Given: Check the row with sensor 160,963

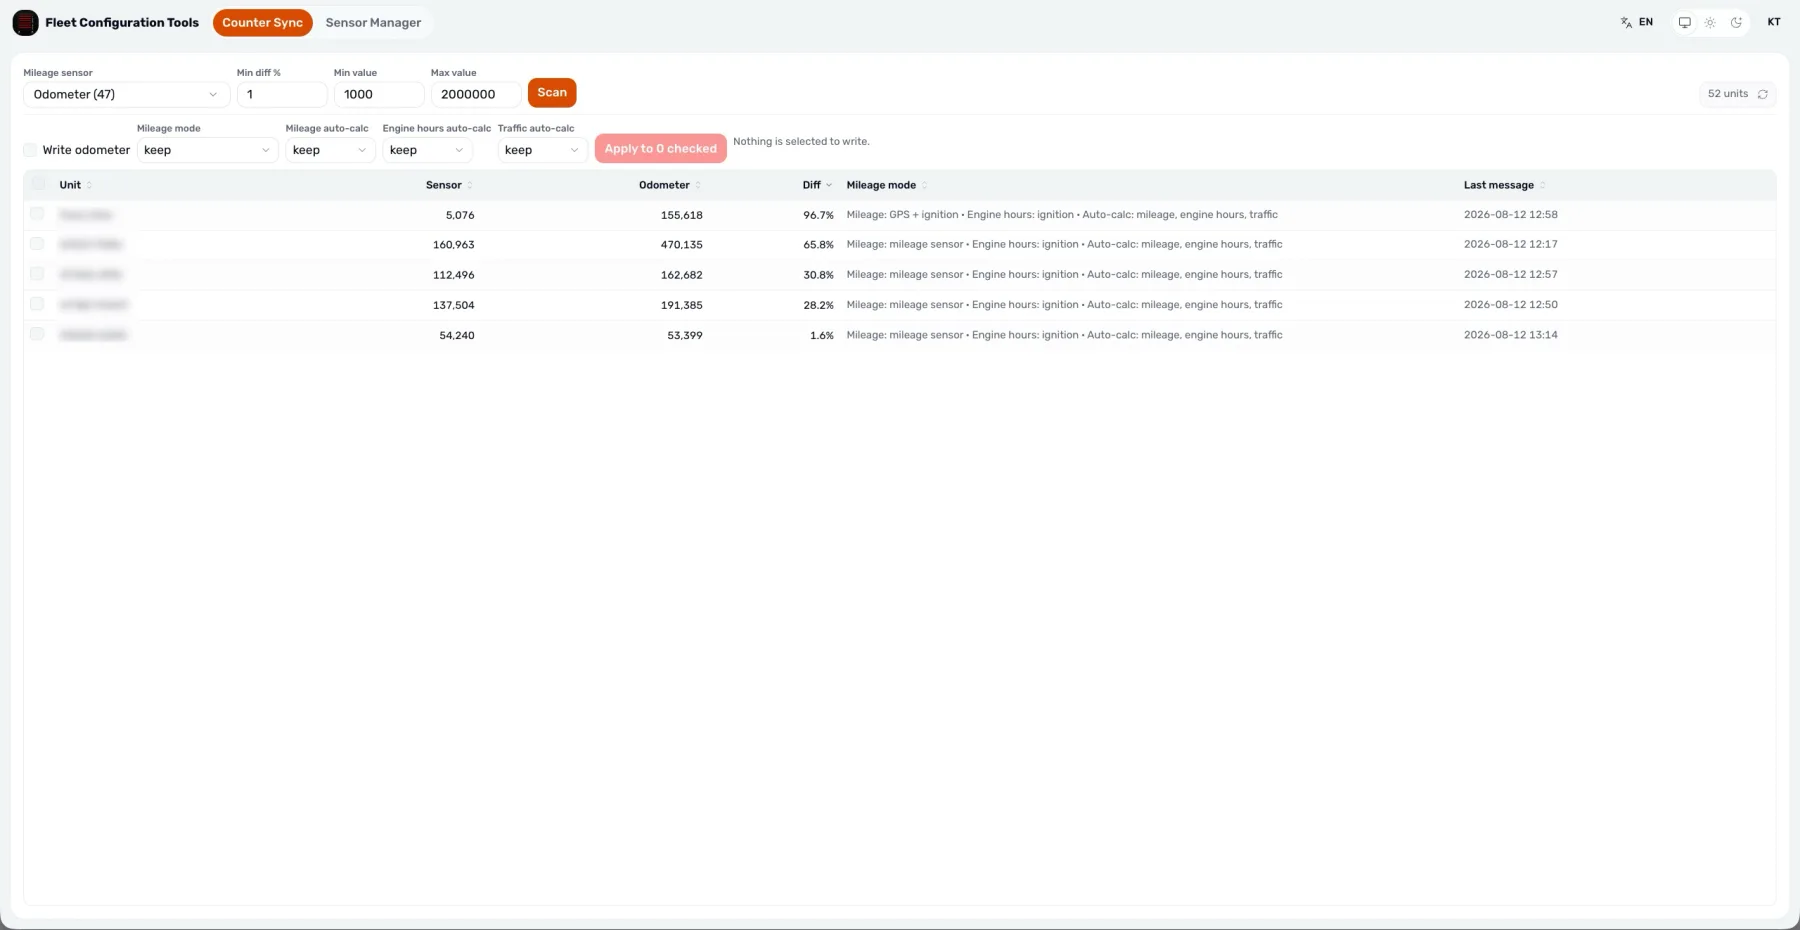Looking at the screenshot, I should pos(37,244).
